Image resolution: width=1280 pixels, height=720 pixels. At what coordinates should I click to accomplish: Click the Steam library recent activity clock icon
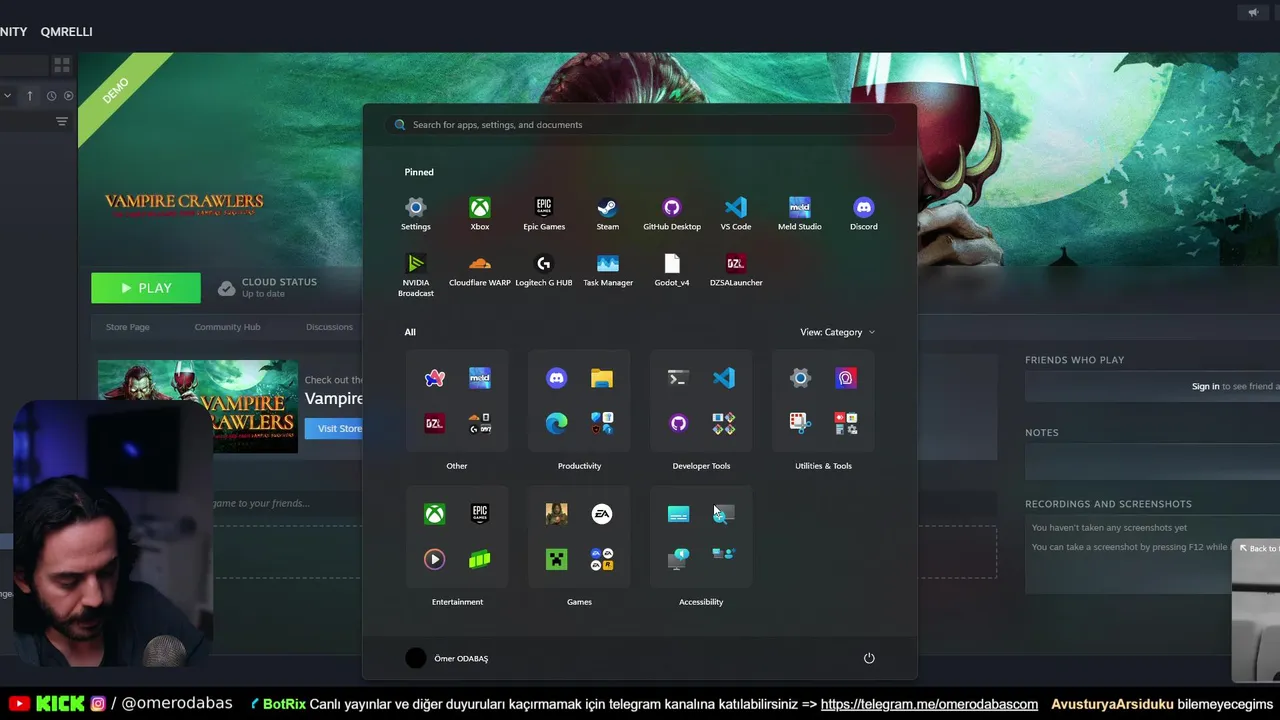[51, 96]
